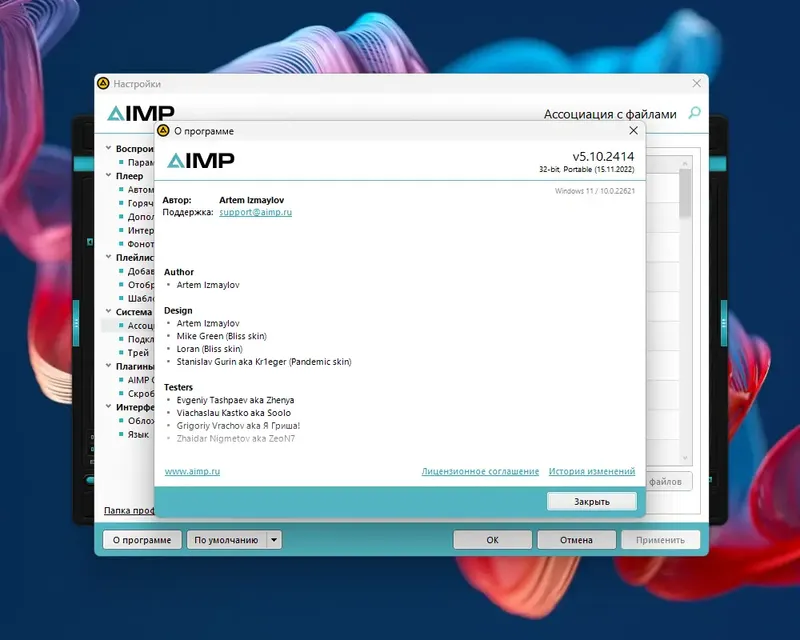Click the AIMP icon in О программе title bar
The width and height of the screenshot is (800, 640).
(x=163, y=131)
